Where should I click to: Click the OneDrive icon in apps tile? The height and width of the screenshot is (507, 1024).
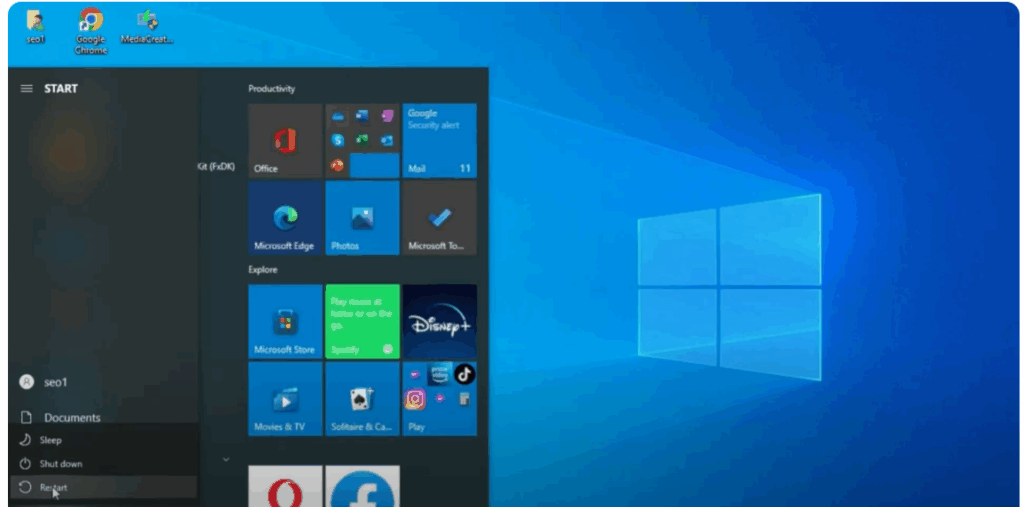pos(338,116)
